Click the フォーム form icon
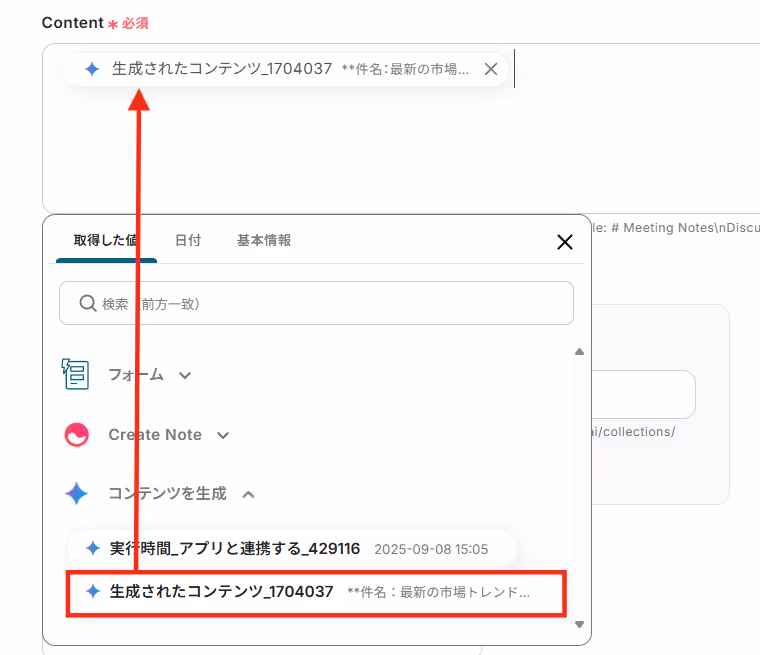Image resolution: width=760 pixels, height=655 pixels. [76, 374]
